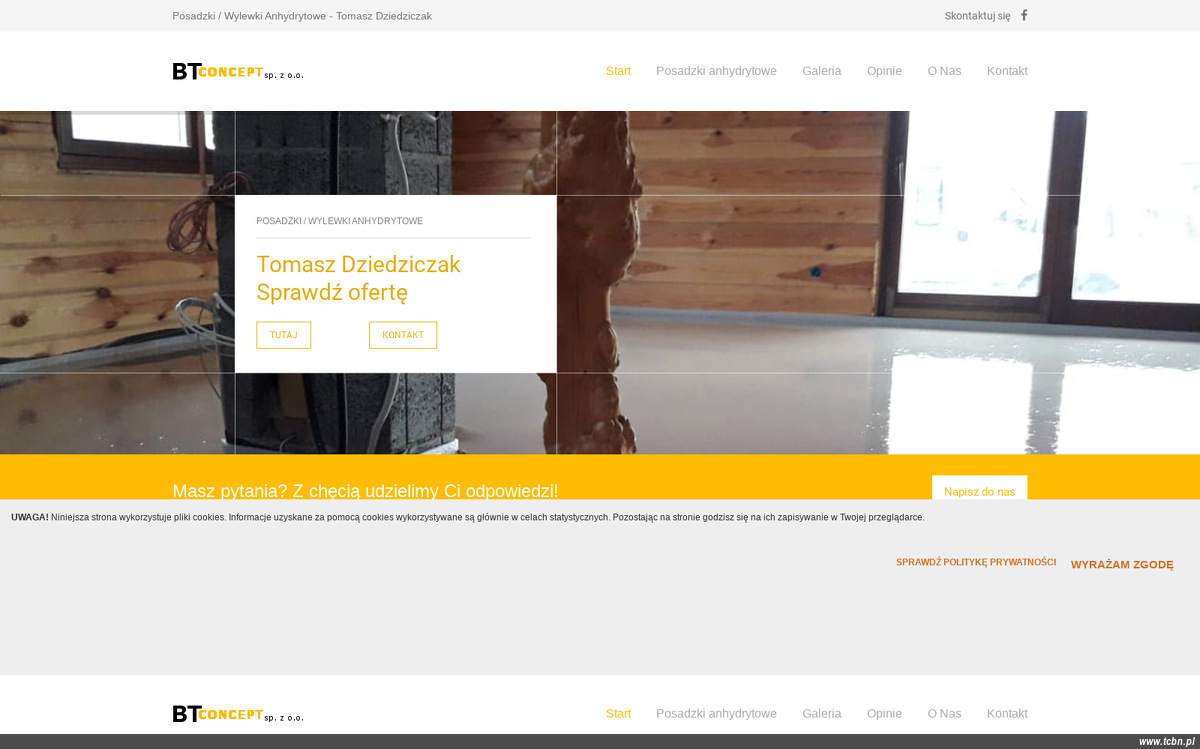The image size is (1200, 749).
Task: Open Sprawdź politykę prywatności link
Action: (x=976, y=562)
